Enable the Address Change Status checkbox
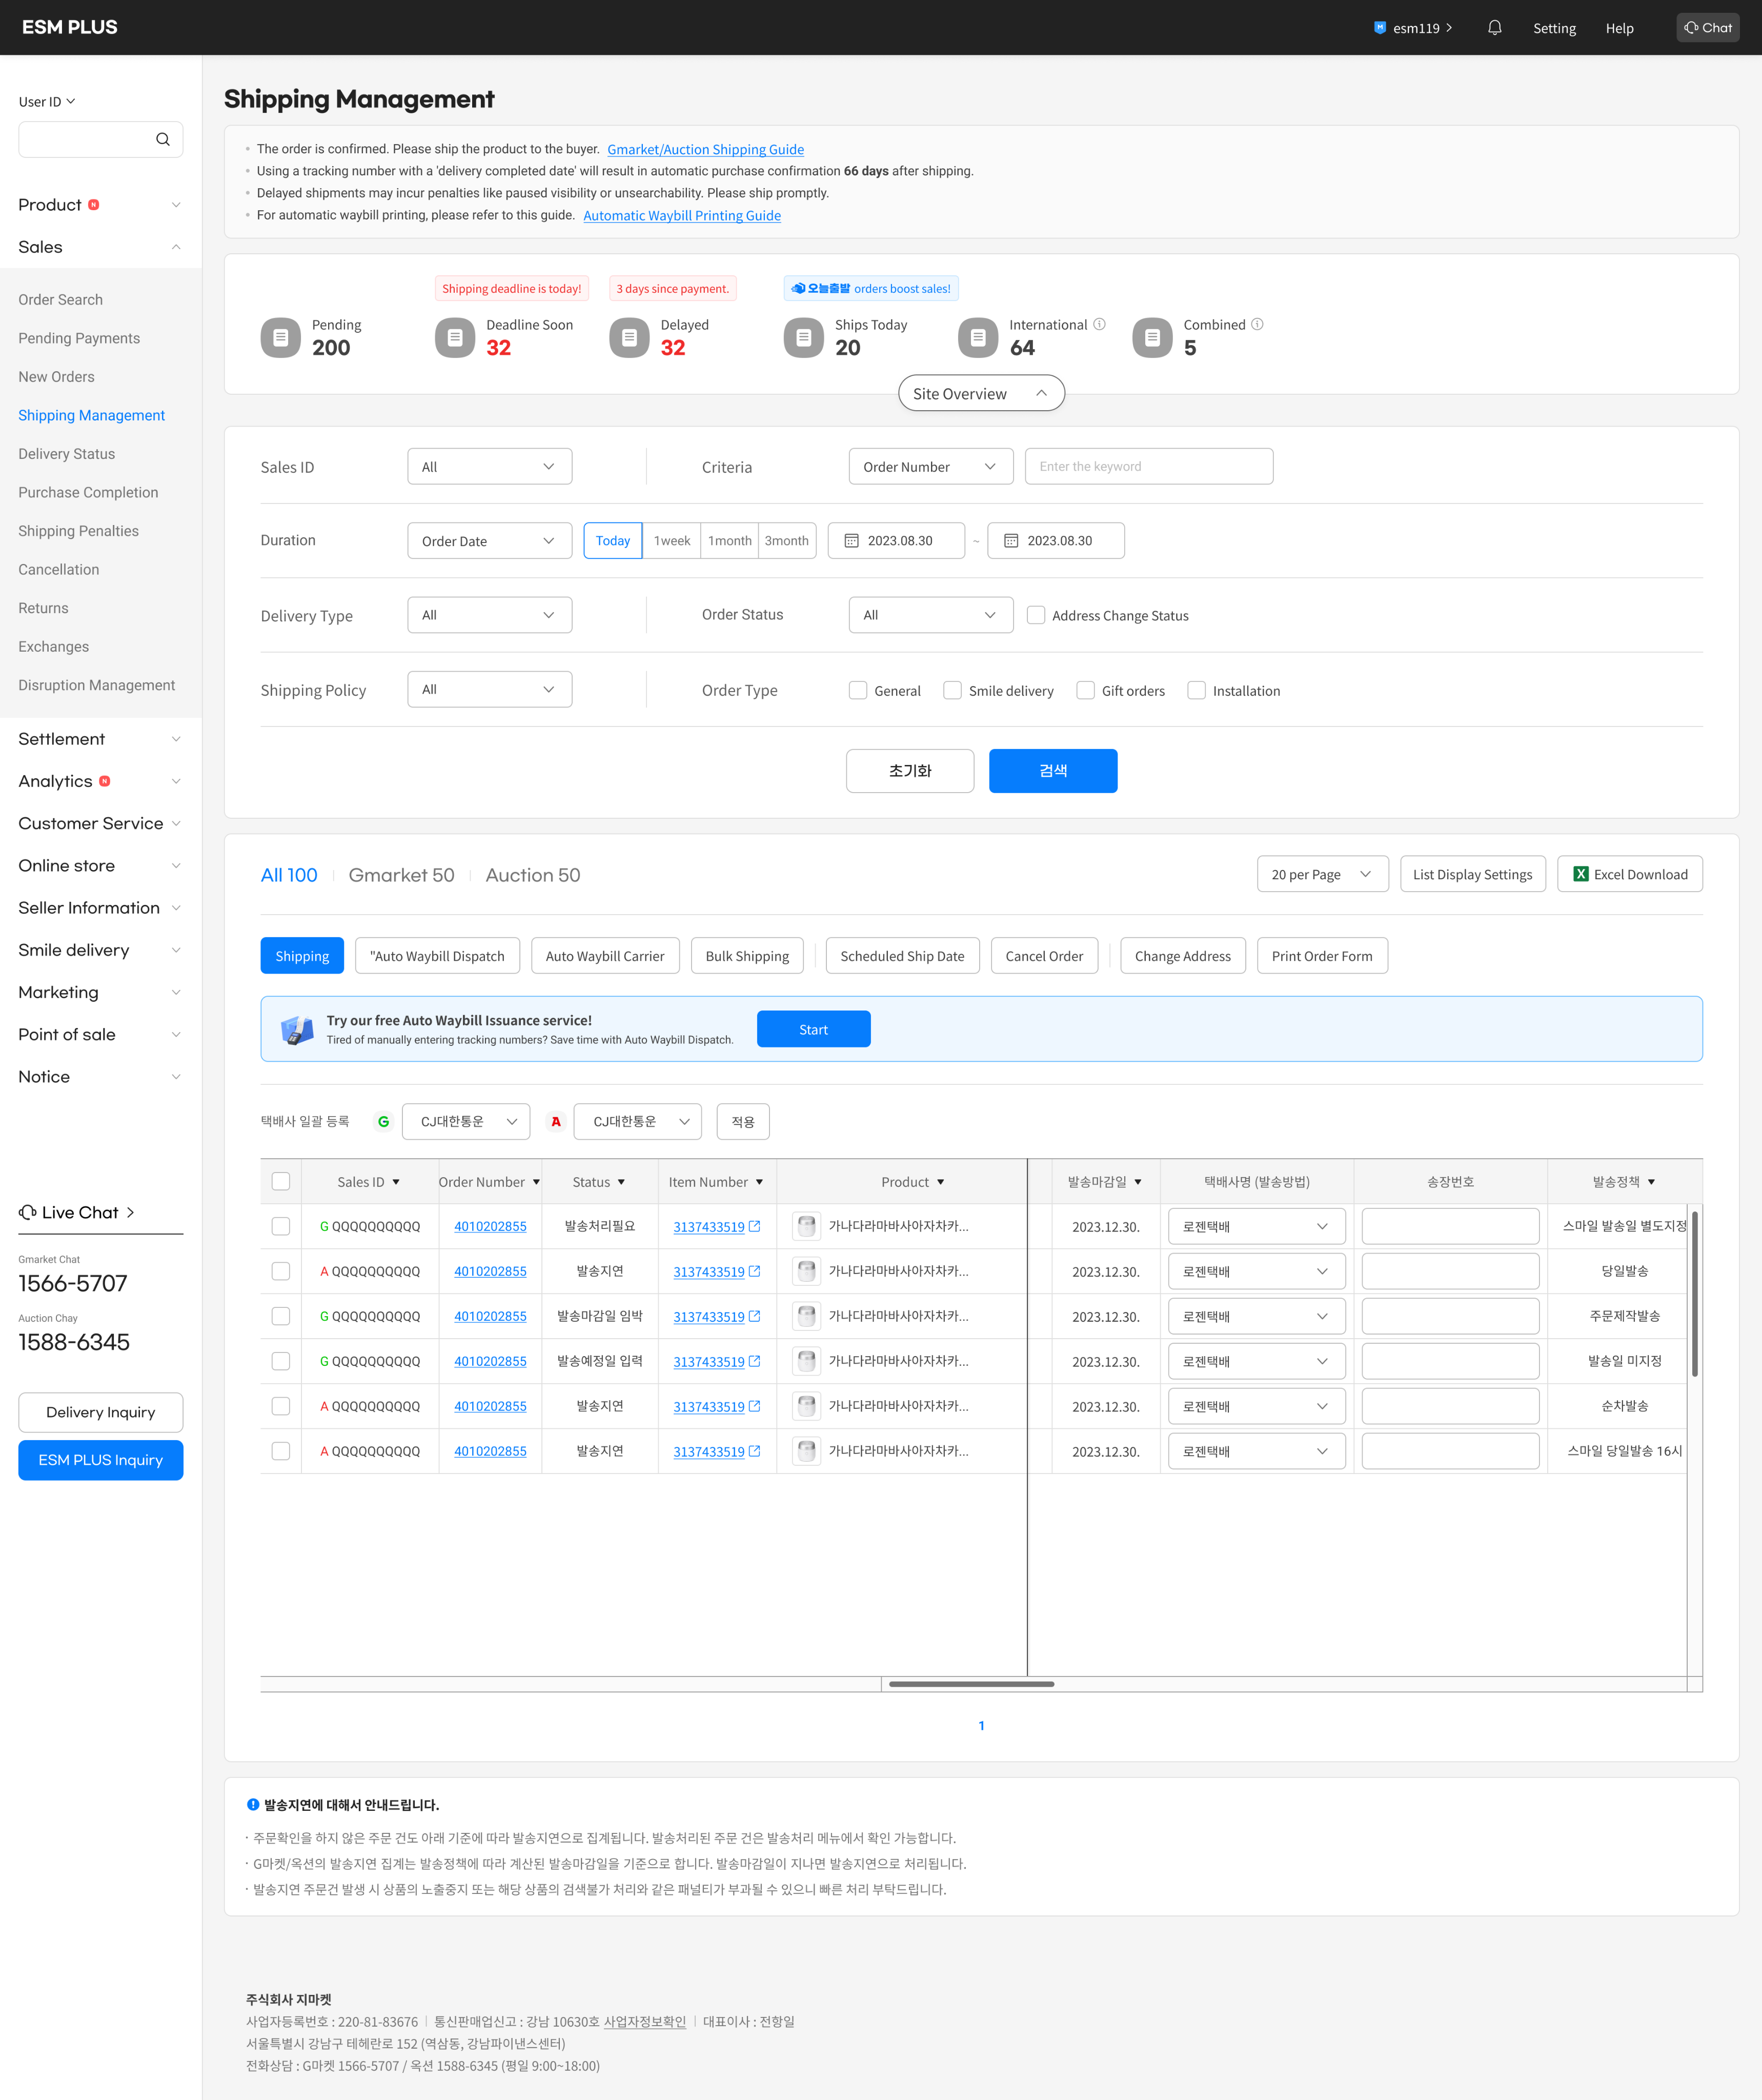This screenshot has width=1762, height=2100. pyautogui.click(x=1036, y=615)
